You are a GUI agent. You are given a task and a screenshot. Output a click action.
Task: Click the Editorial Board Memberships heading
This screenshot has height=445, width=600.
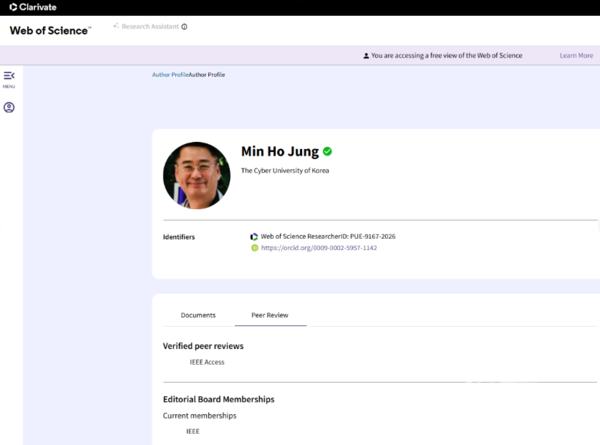[x=219, y=399]
